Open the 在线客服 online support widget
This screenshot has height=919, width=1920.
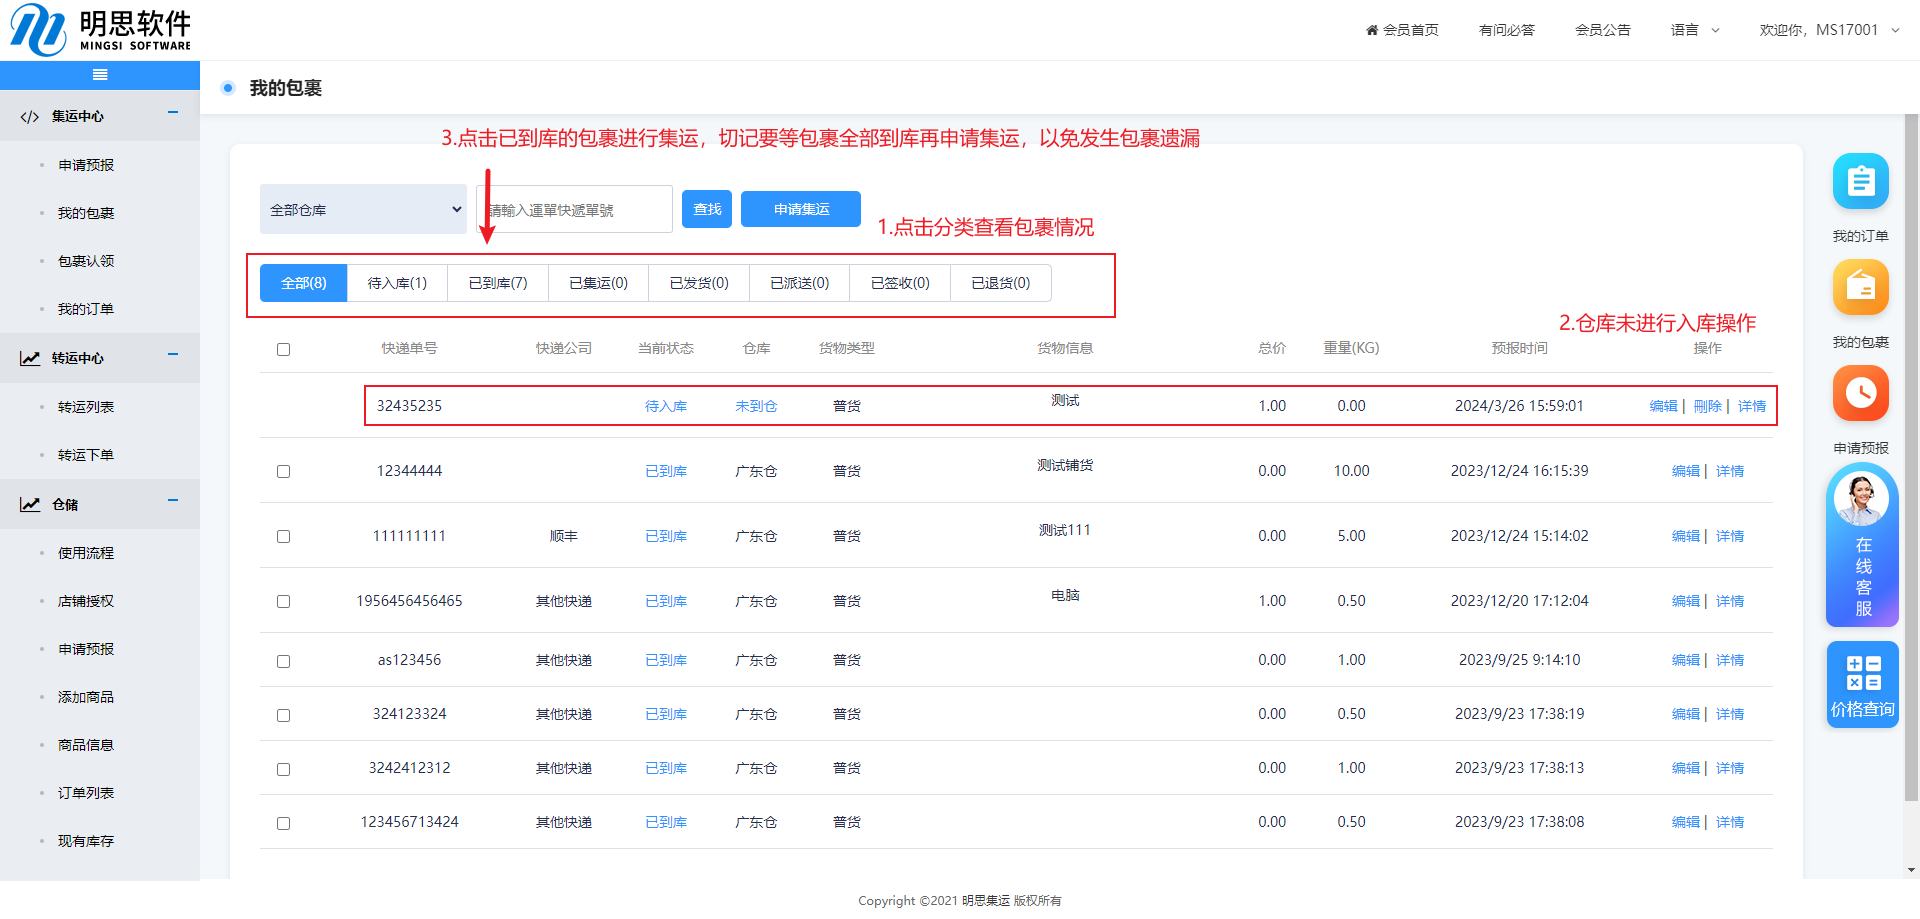pyautogui.click(x=1861, y=547)
